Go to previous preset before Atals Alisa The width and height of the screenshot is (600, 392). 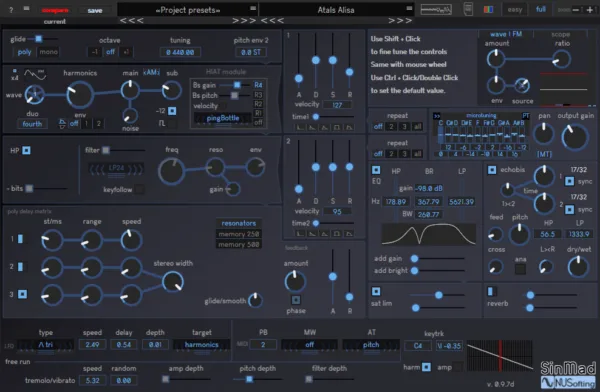[x=272, y=21]
